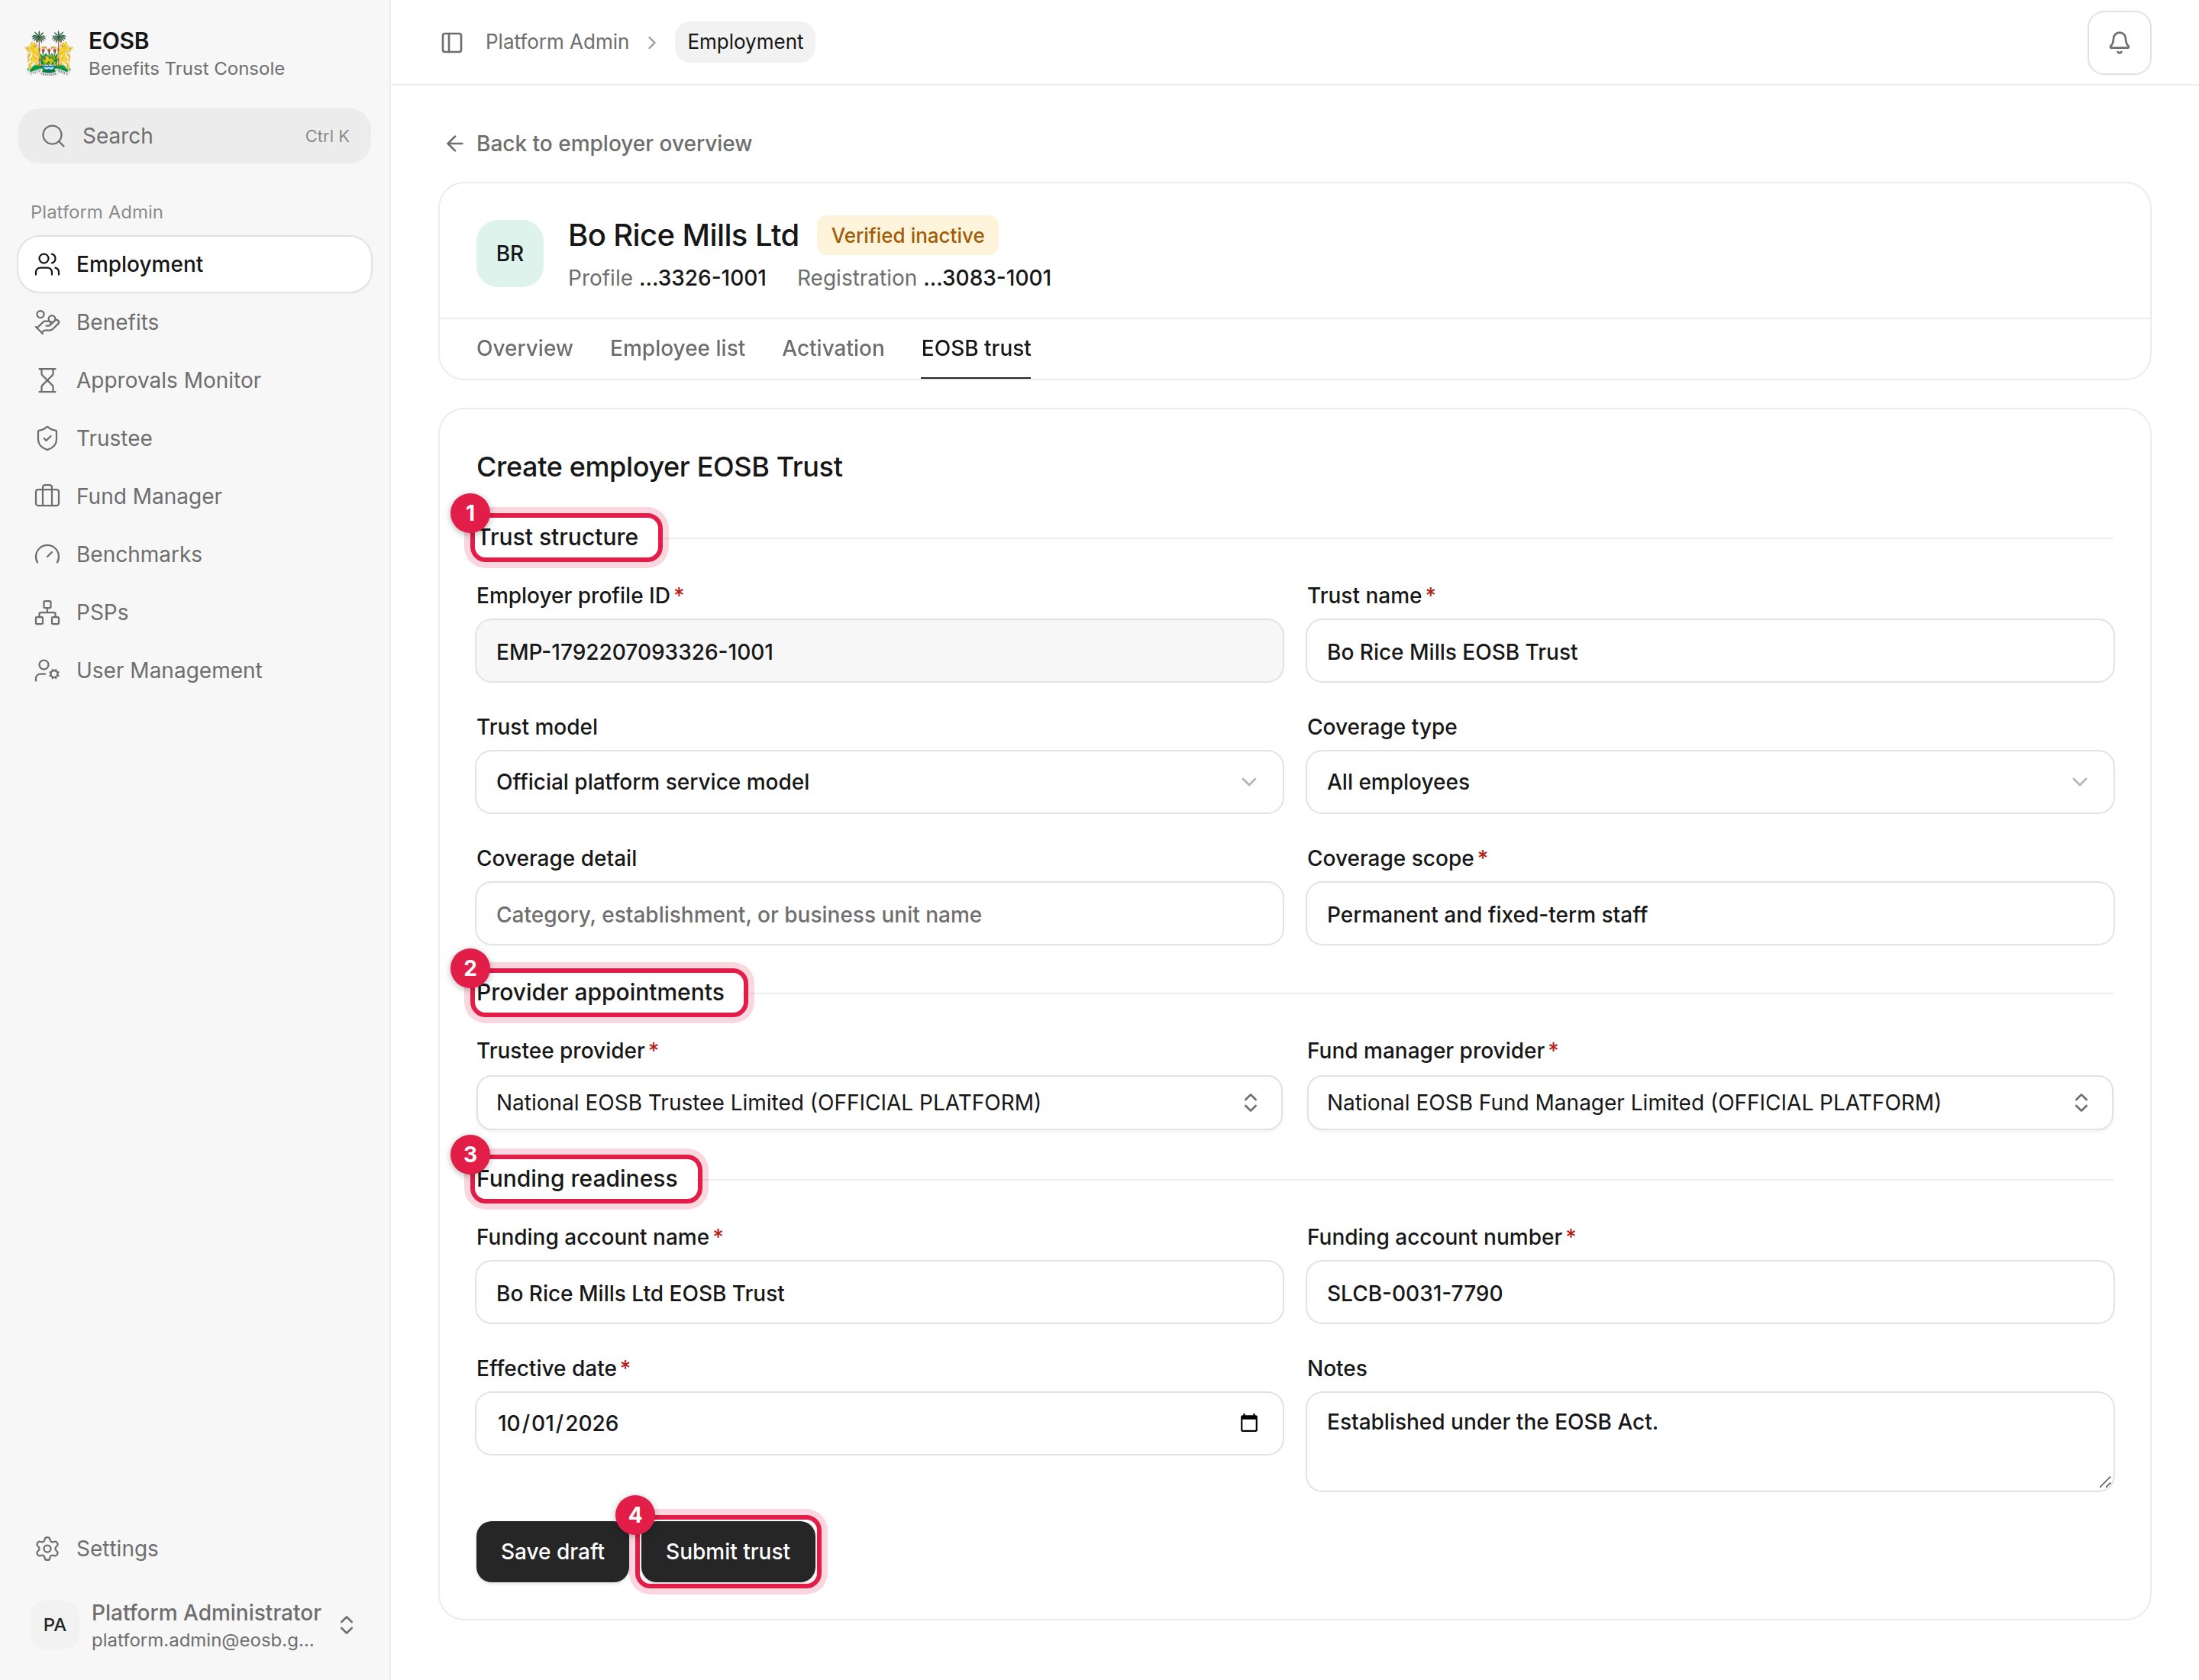Open notifications bell
This screenshot has width=2199, height=1680.
[2119, 42]
